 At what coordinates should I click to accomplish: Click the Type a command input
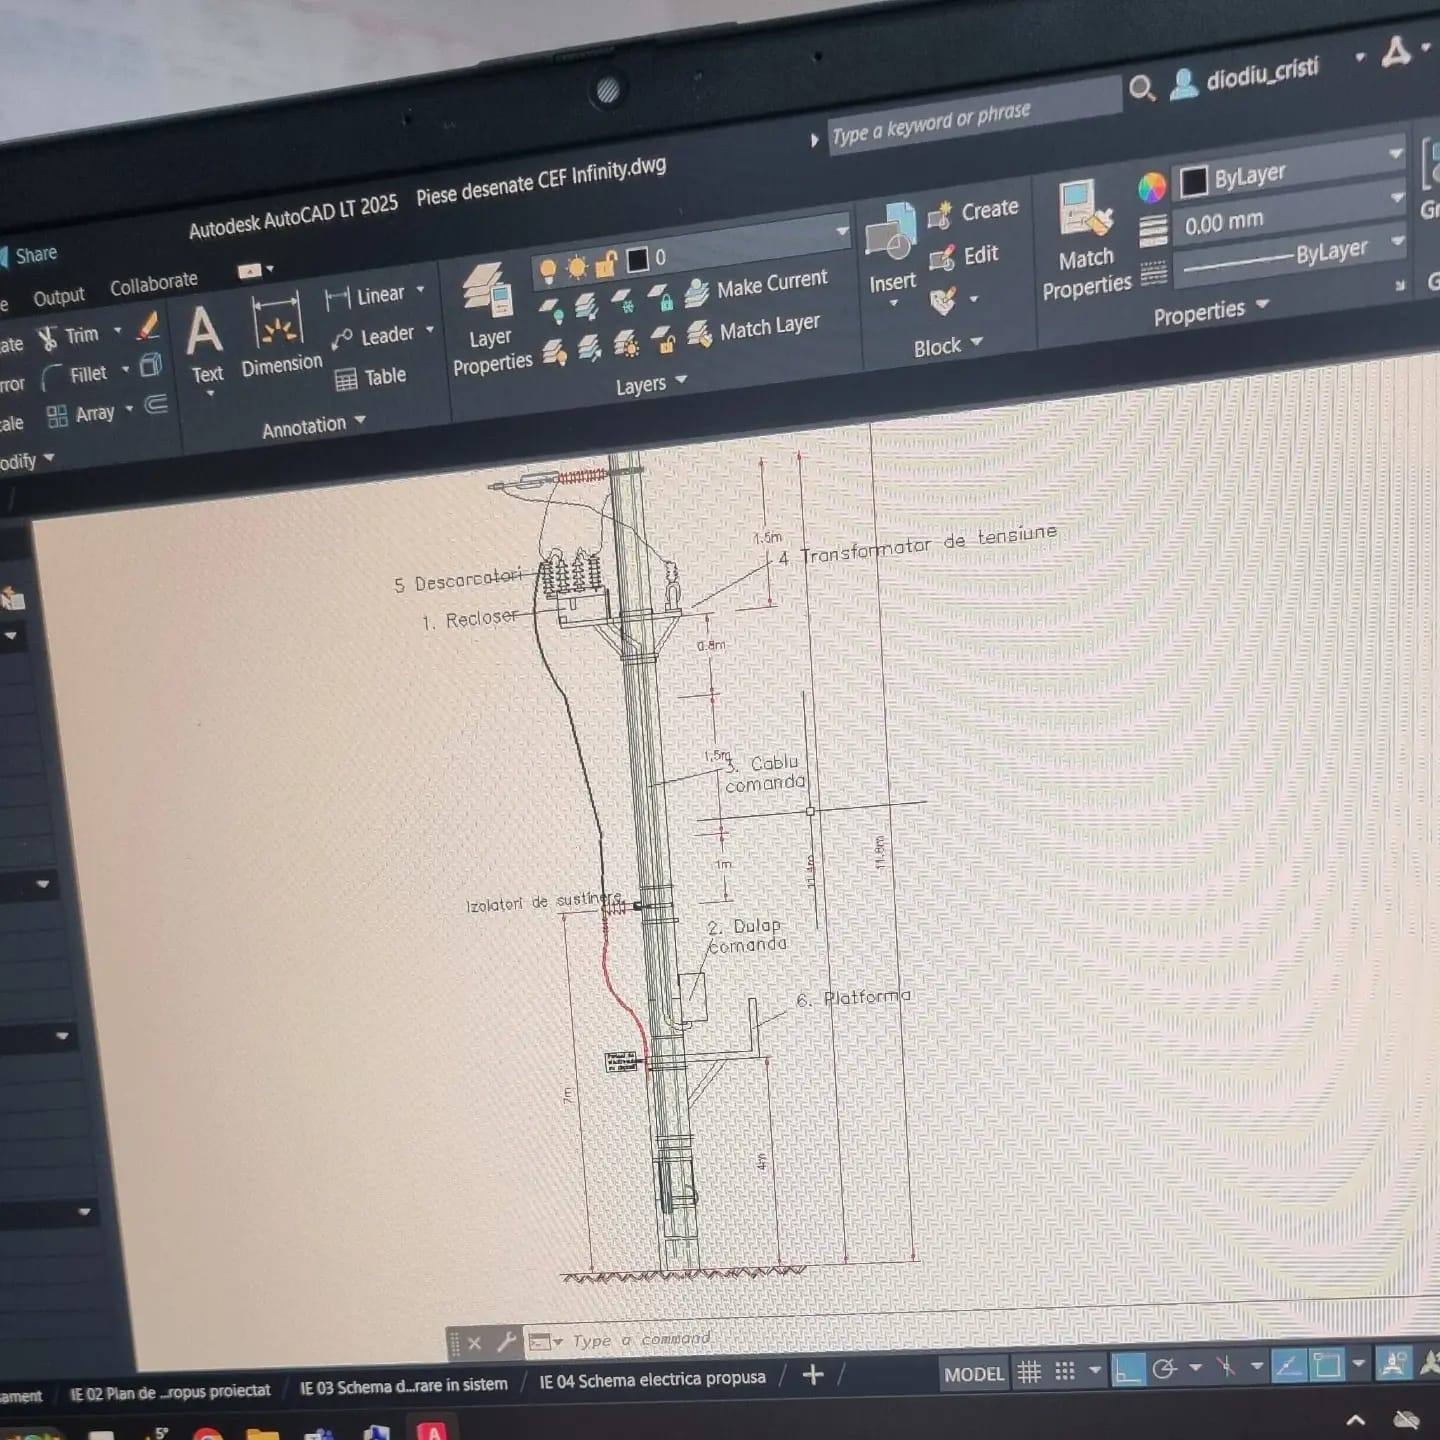coord(642,1339)
